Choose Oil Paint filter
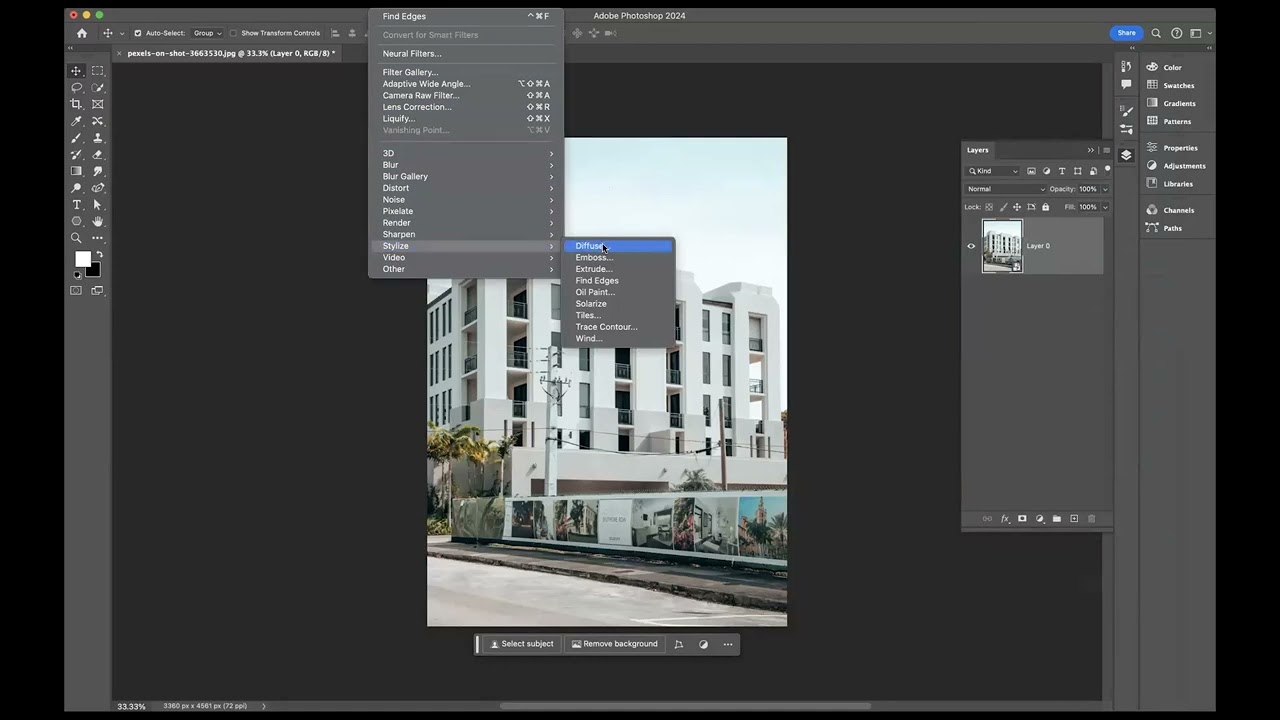This screenshot has width=1280, height=720. coord(619,292)
